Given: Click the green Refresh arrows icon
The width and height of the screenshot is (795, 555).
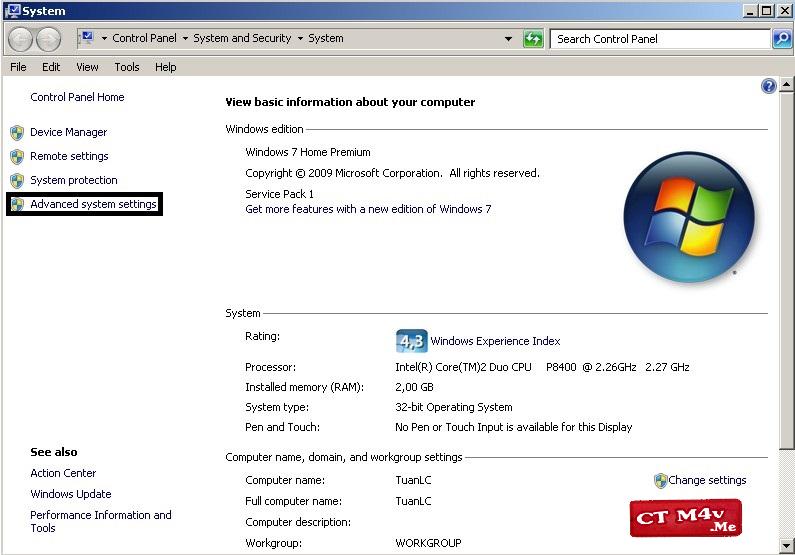Looking at the screenshot, I should pyautogui.click(x=534, y=39).
